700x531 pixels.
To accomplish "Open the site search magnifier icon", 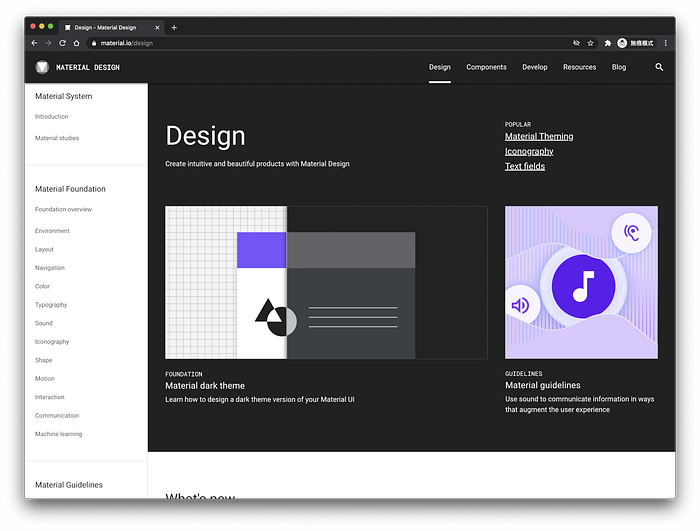I will 659,67.
